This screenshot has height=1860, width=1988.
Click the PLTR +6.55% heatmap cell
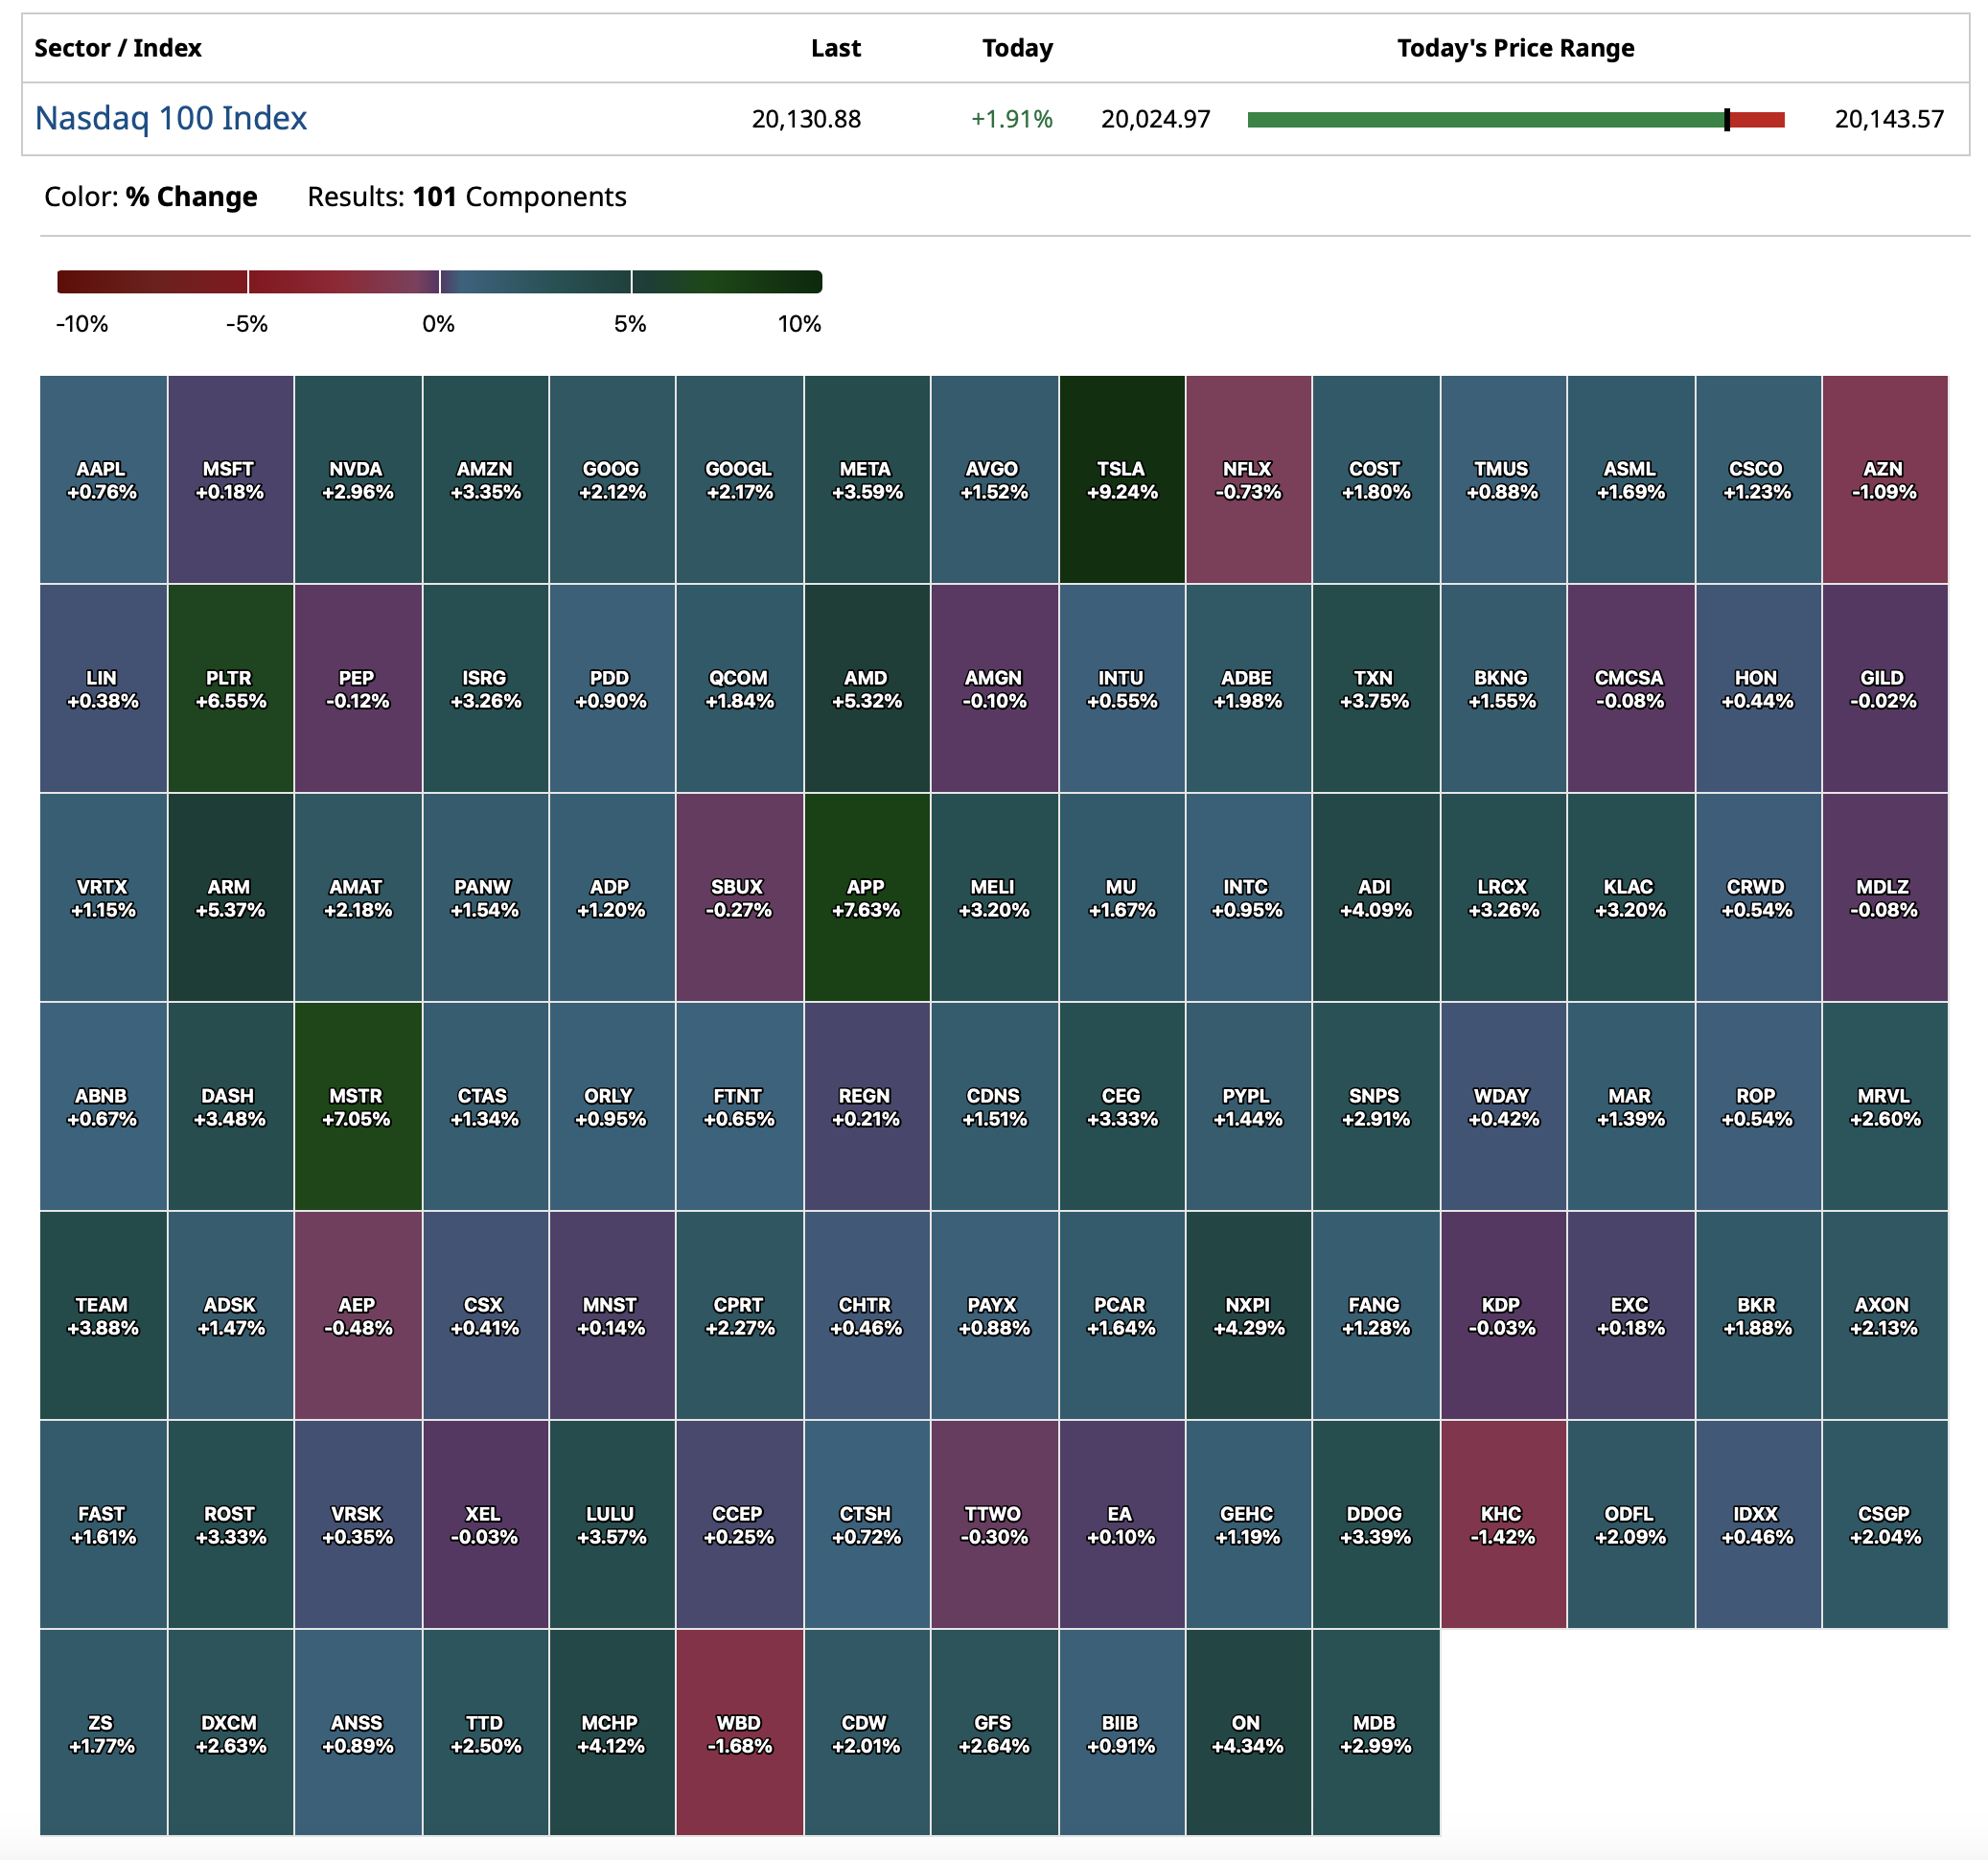(x=230, y=689)
